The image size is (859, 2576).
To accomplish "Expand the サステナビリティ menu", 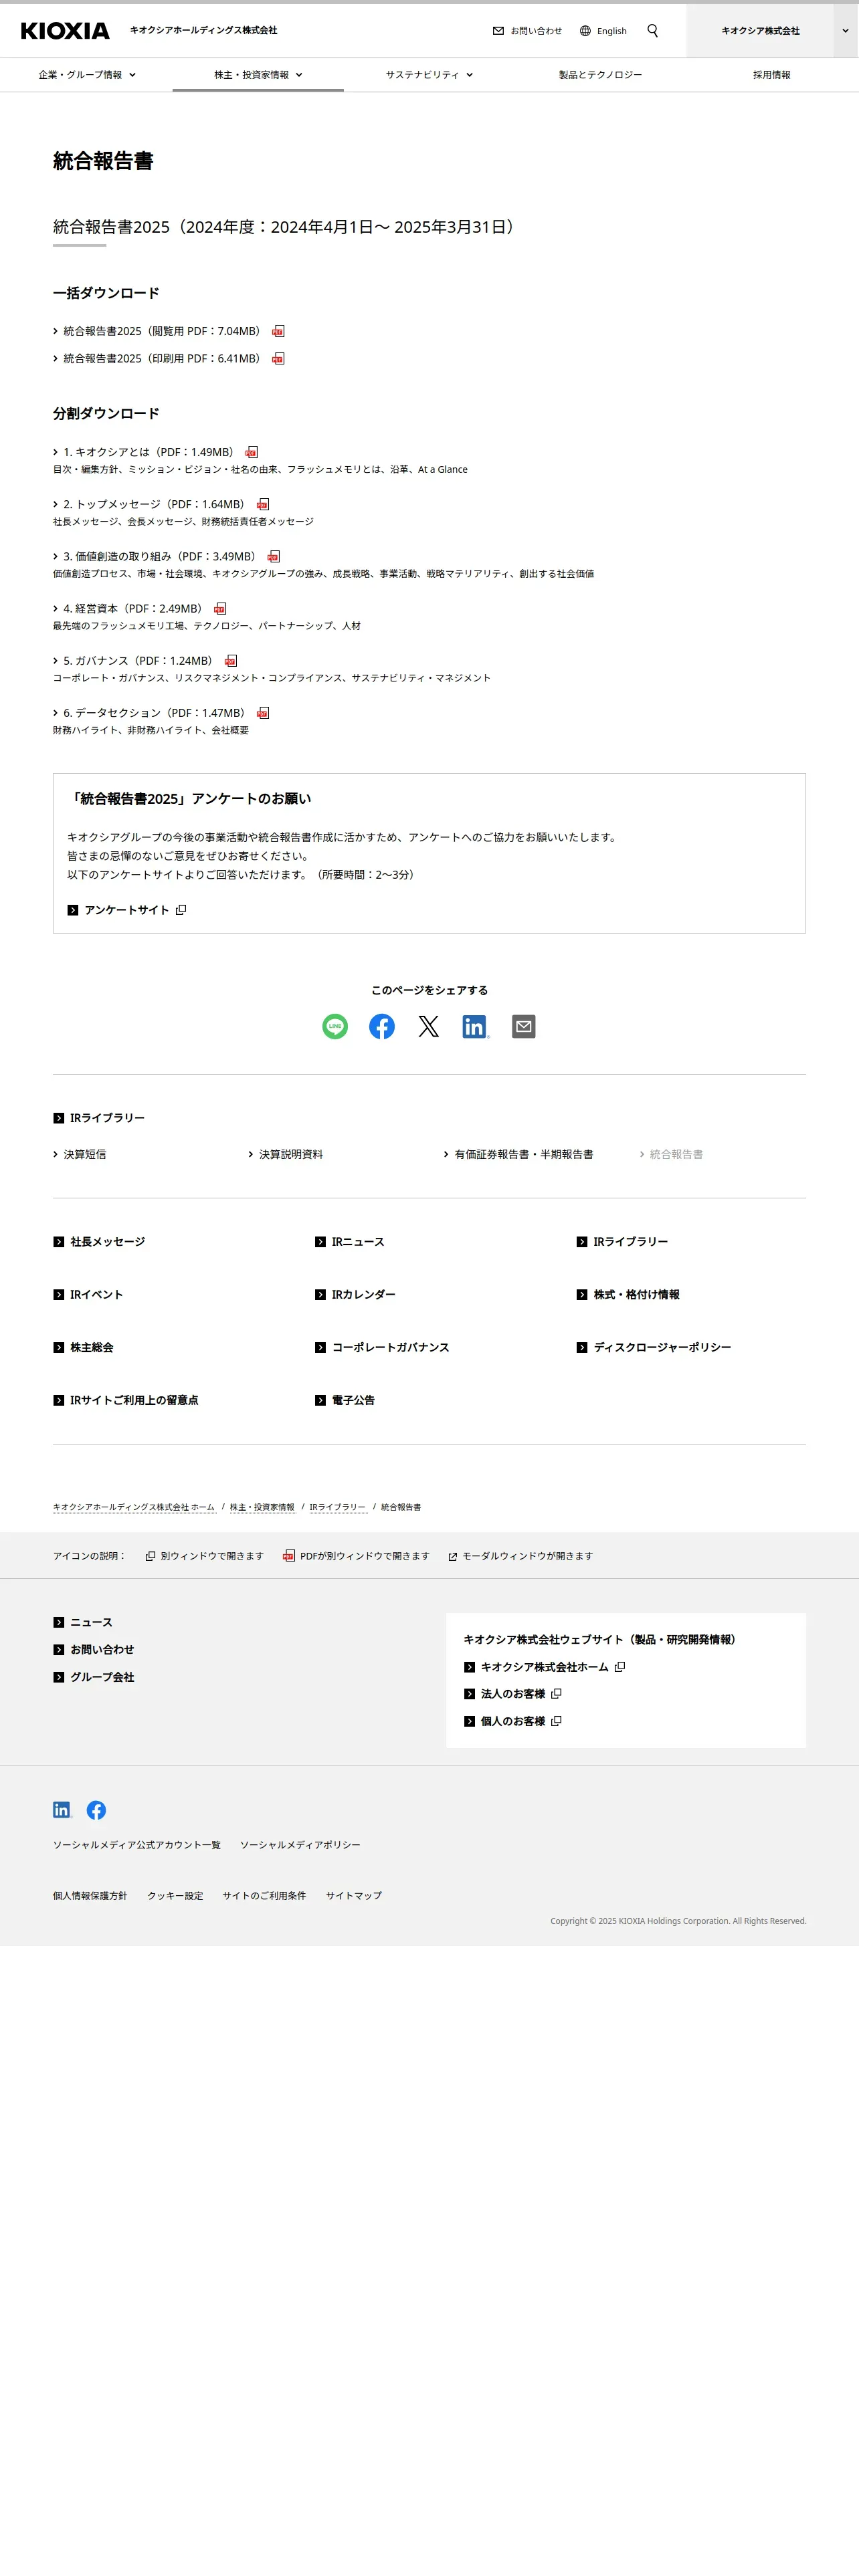I will (429, 75).
